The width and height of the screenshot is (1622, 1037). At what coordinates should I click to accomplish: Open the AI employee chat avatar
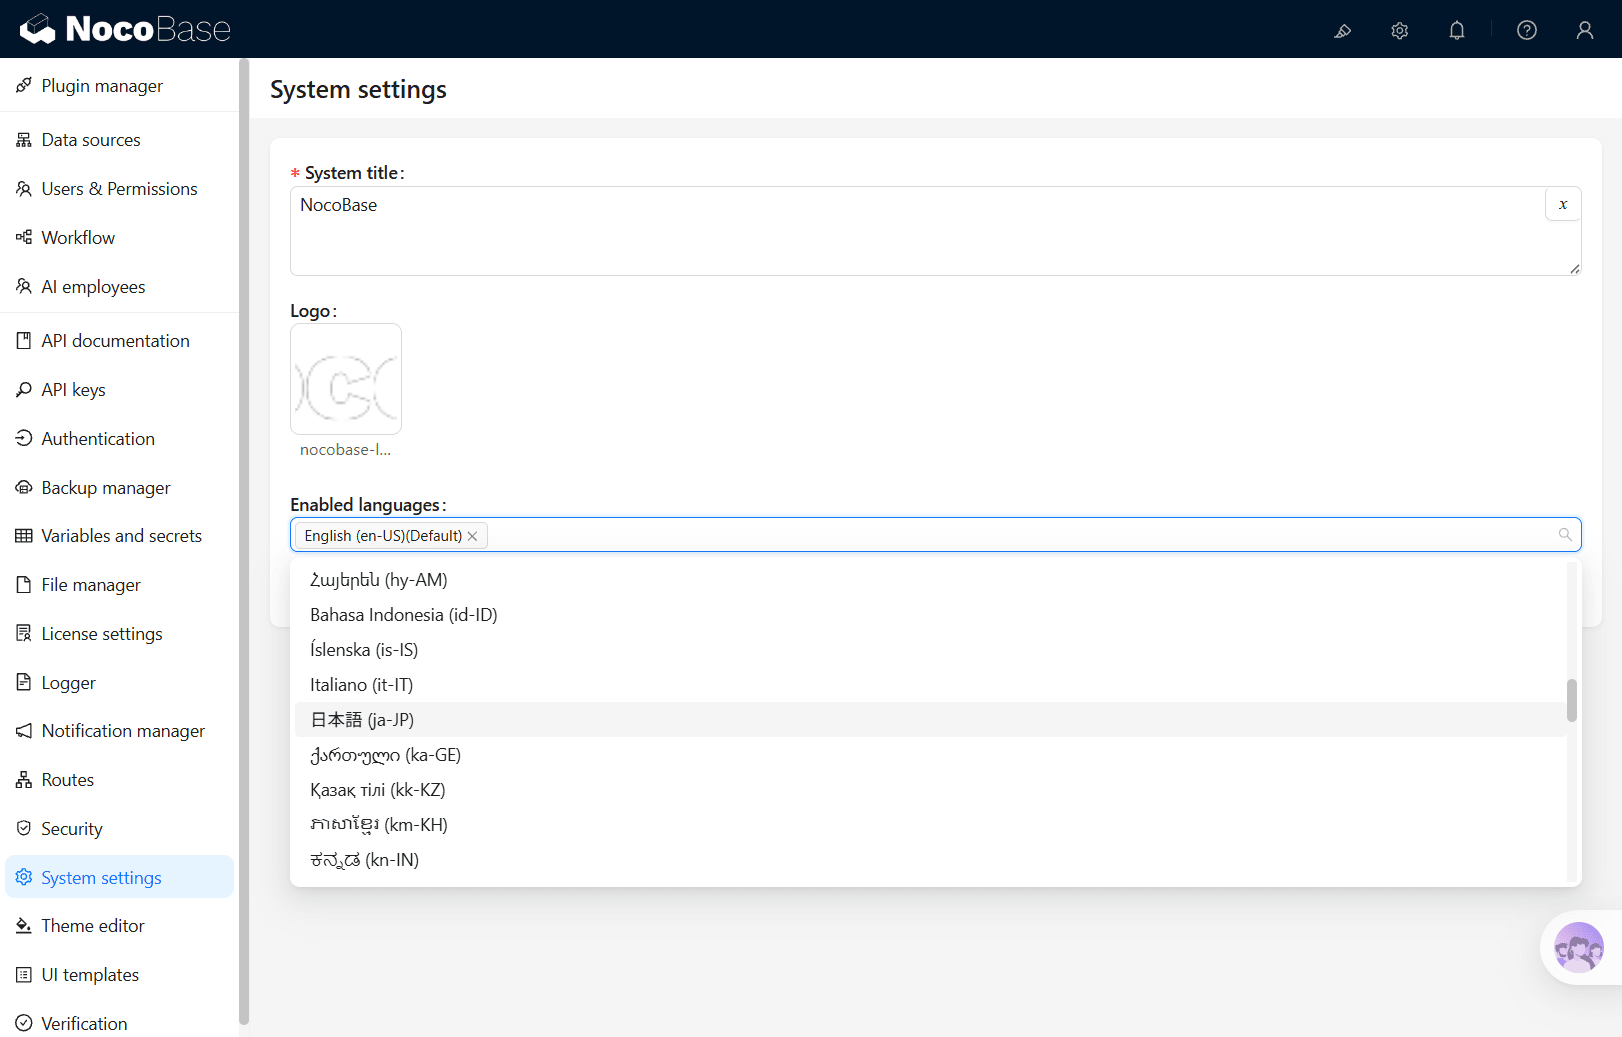(1579, 947)
